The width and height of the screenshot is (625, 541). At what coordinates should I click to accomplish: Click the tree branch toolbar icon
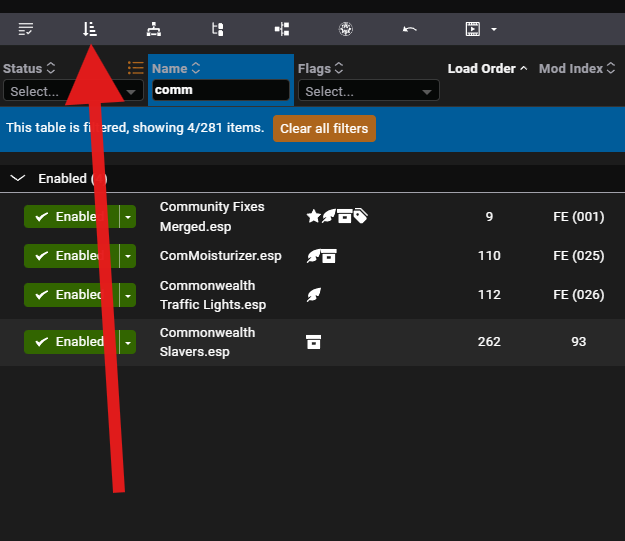coord(218,29)
